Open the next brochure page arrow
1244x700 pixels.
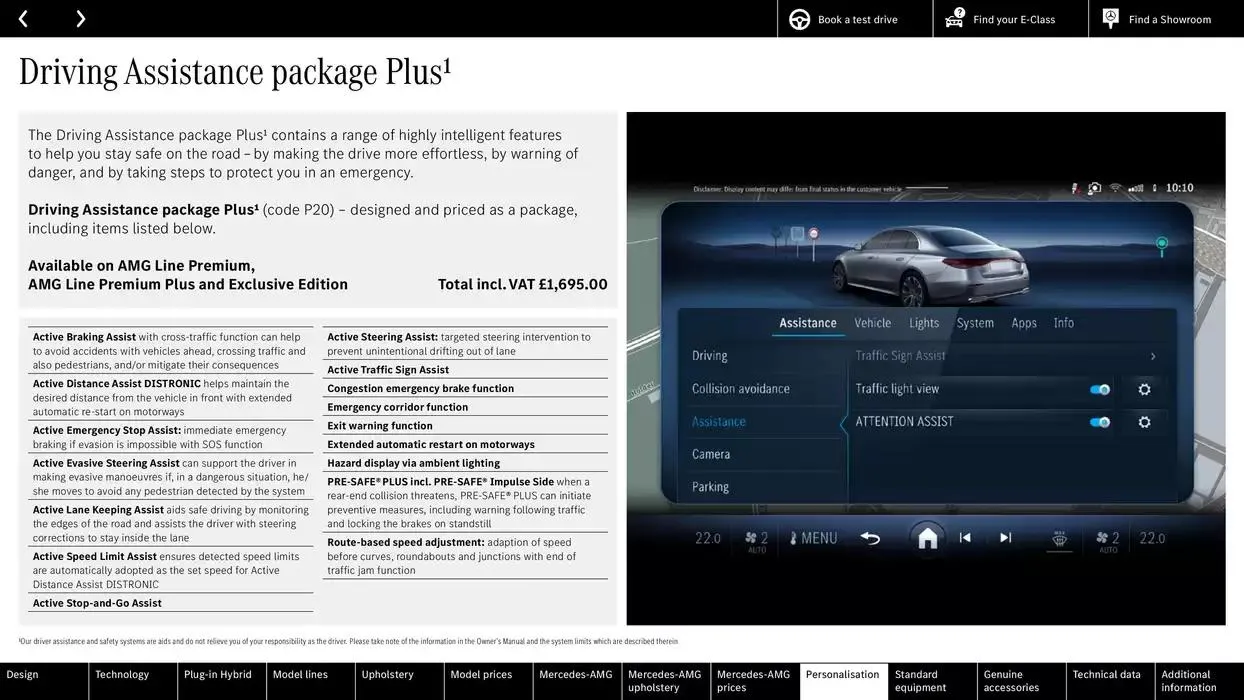tap(79, 18)
